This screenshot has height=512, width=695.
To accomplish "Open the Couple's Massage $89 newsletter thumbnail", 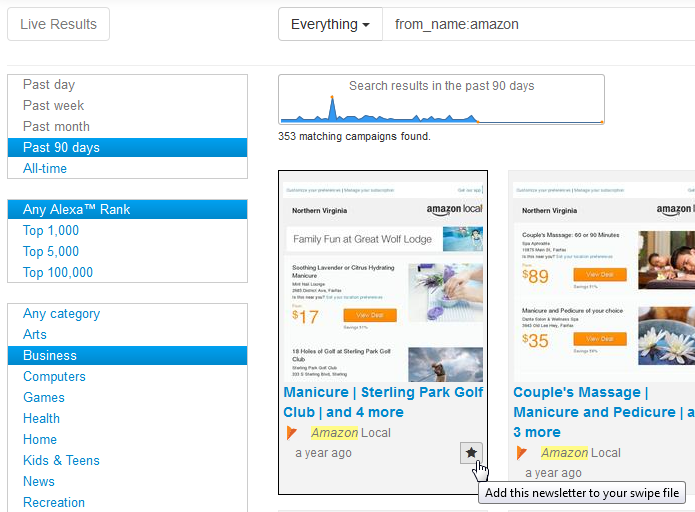I will tap(604, 282).
